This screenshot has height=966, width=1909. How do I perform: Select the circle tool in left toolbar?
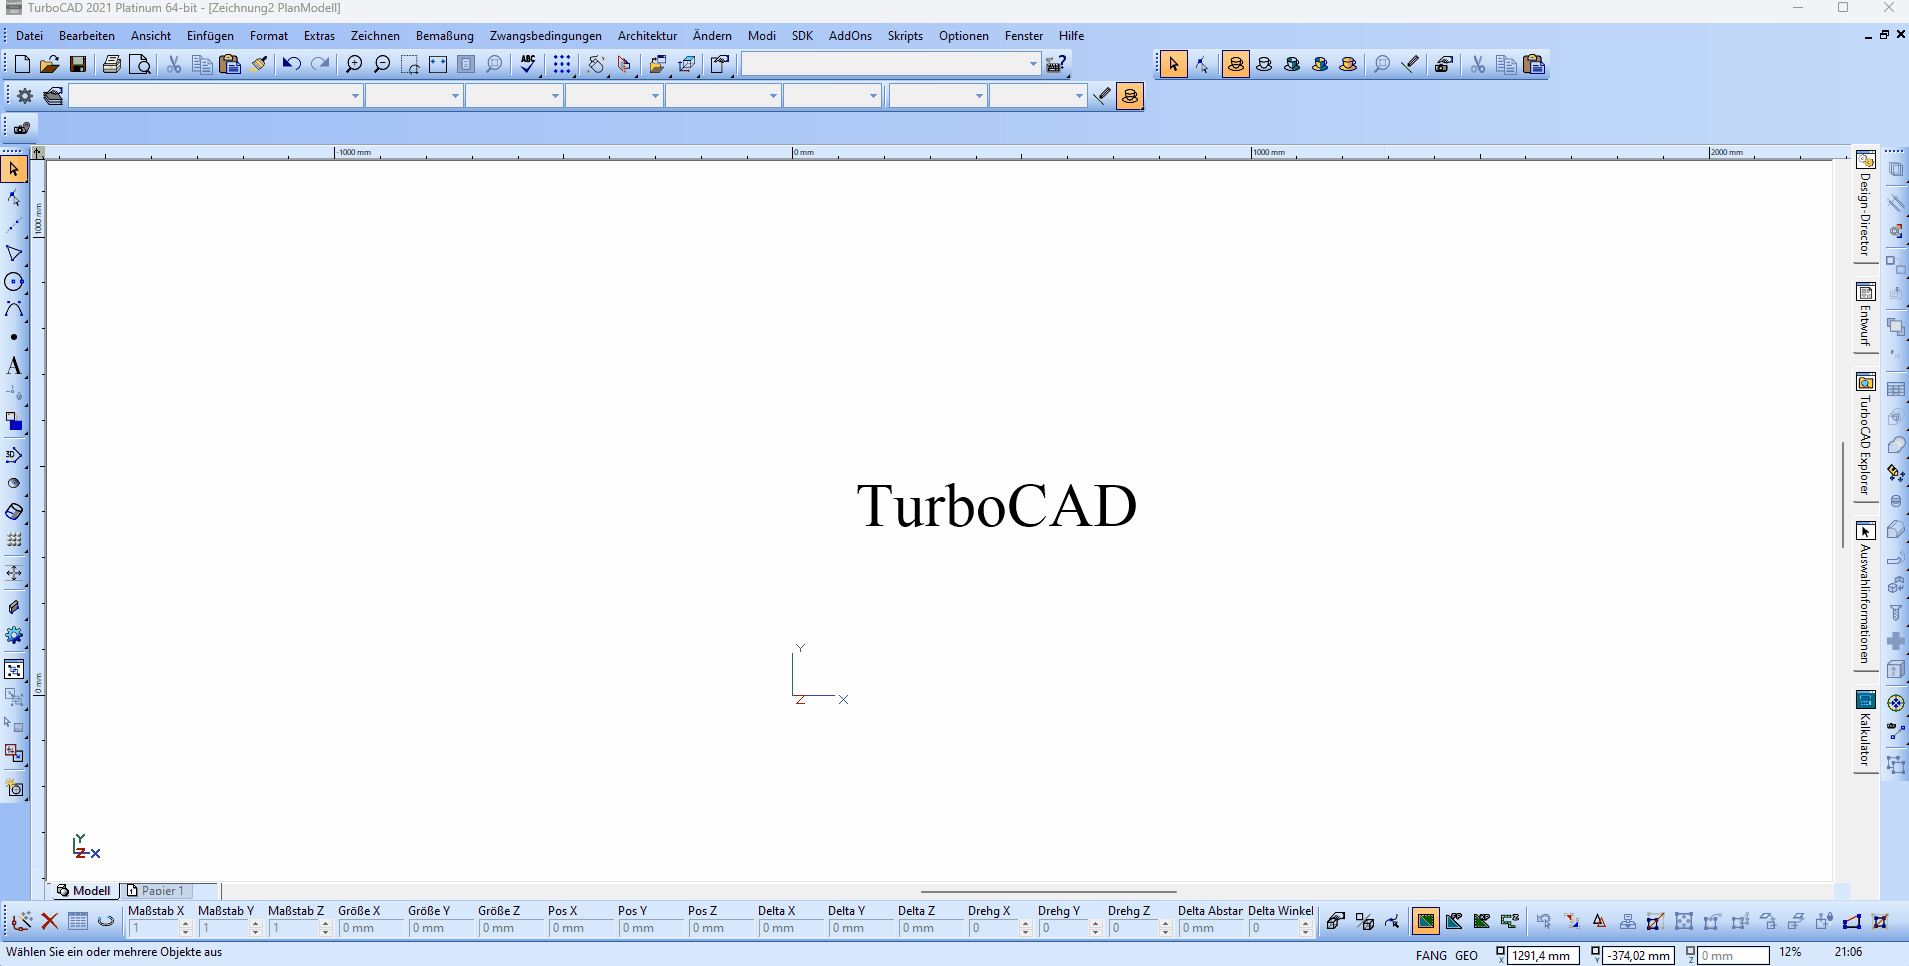(14, 282)
